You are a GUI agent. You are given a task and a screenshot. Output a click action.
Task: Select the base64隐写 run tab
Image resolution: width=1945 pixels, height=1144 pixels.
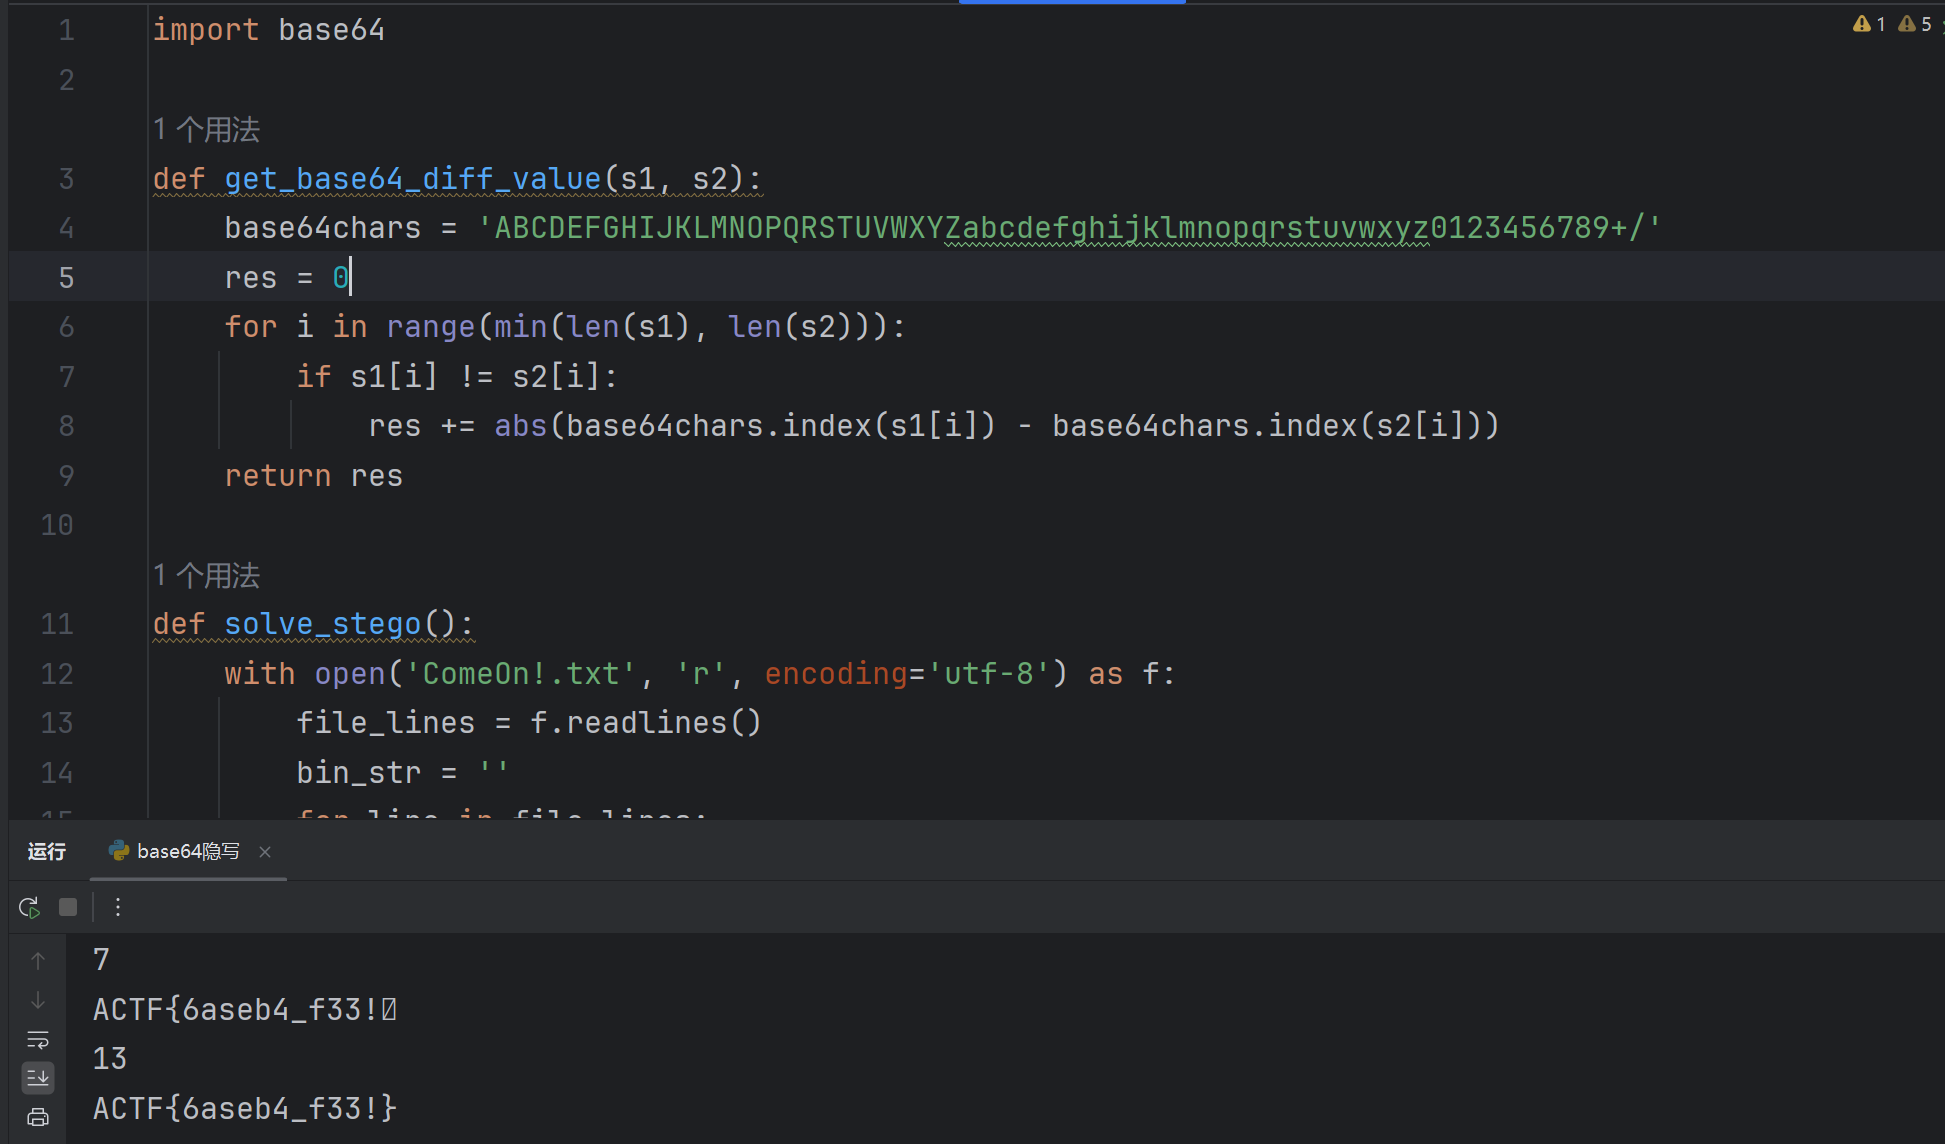point(187,852)
